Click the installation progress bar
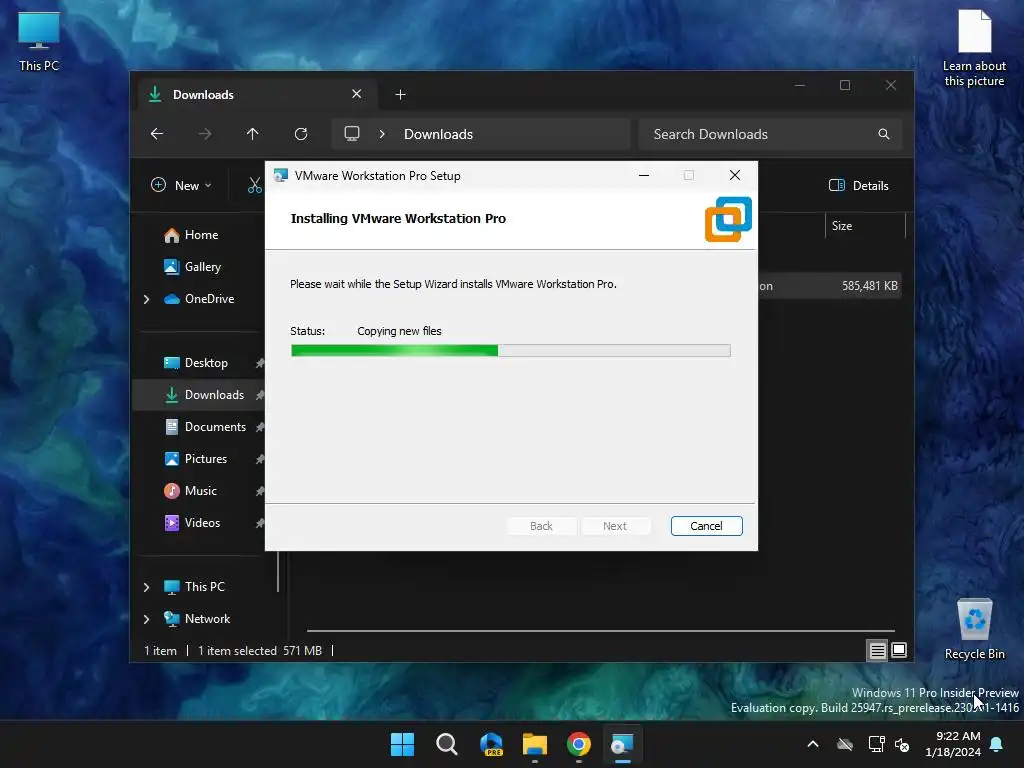The width and height of the screenshot is (1024, 768). 510,351
